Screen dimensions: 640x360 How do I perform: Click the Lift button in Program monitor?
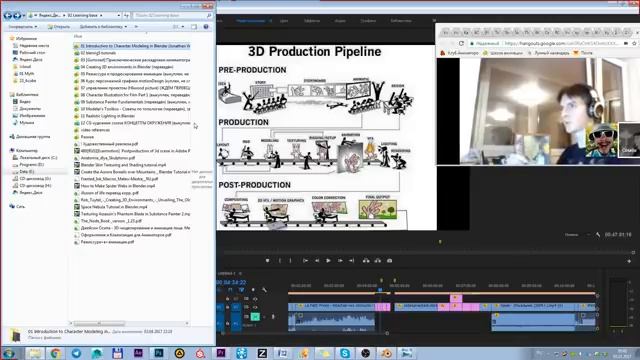(366, 260)
